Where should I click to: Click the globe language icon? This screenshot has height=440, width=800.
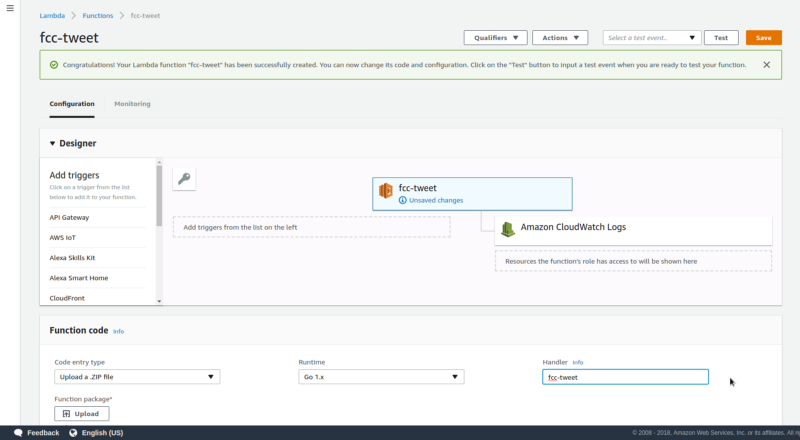73,433
